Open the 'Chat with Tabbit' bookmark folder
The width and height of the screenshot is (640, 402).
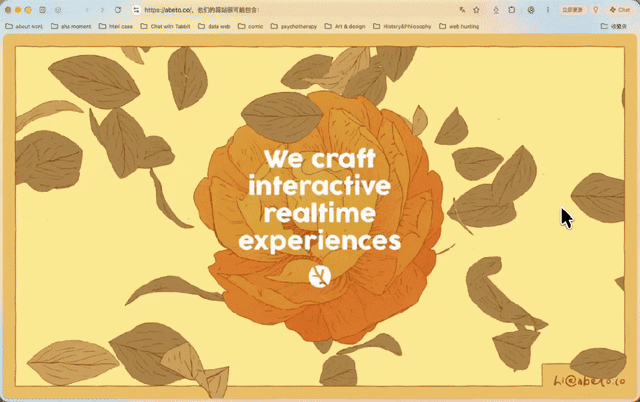pos(165,26)
